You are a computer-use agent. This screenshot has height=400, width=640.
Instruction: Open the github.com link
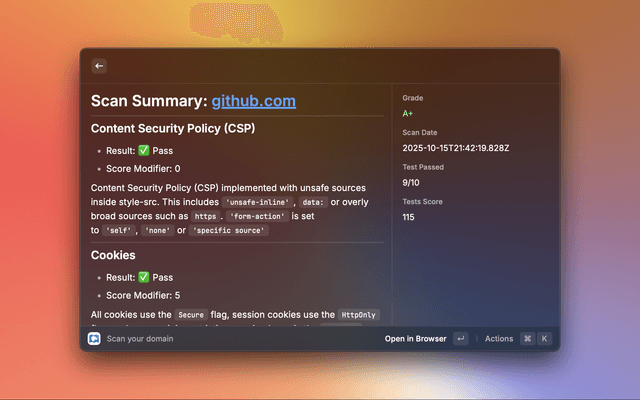click(x=253, y=101)
